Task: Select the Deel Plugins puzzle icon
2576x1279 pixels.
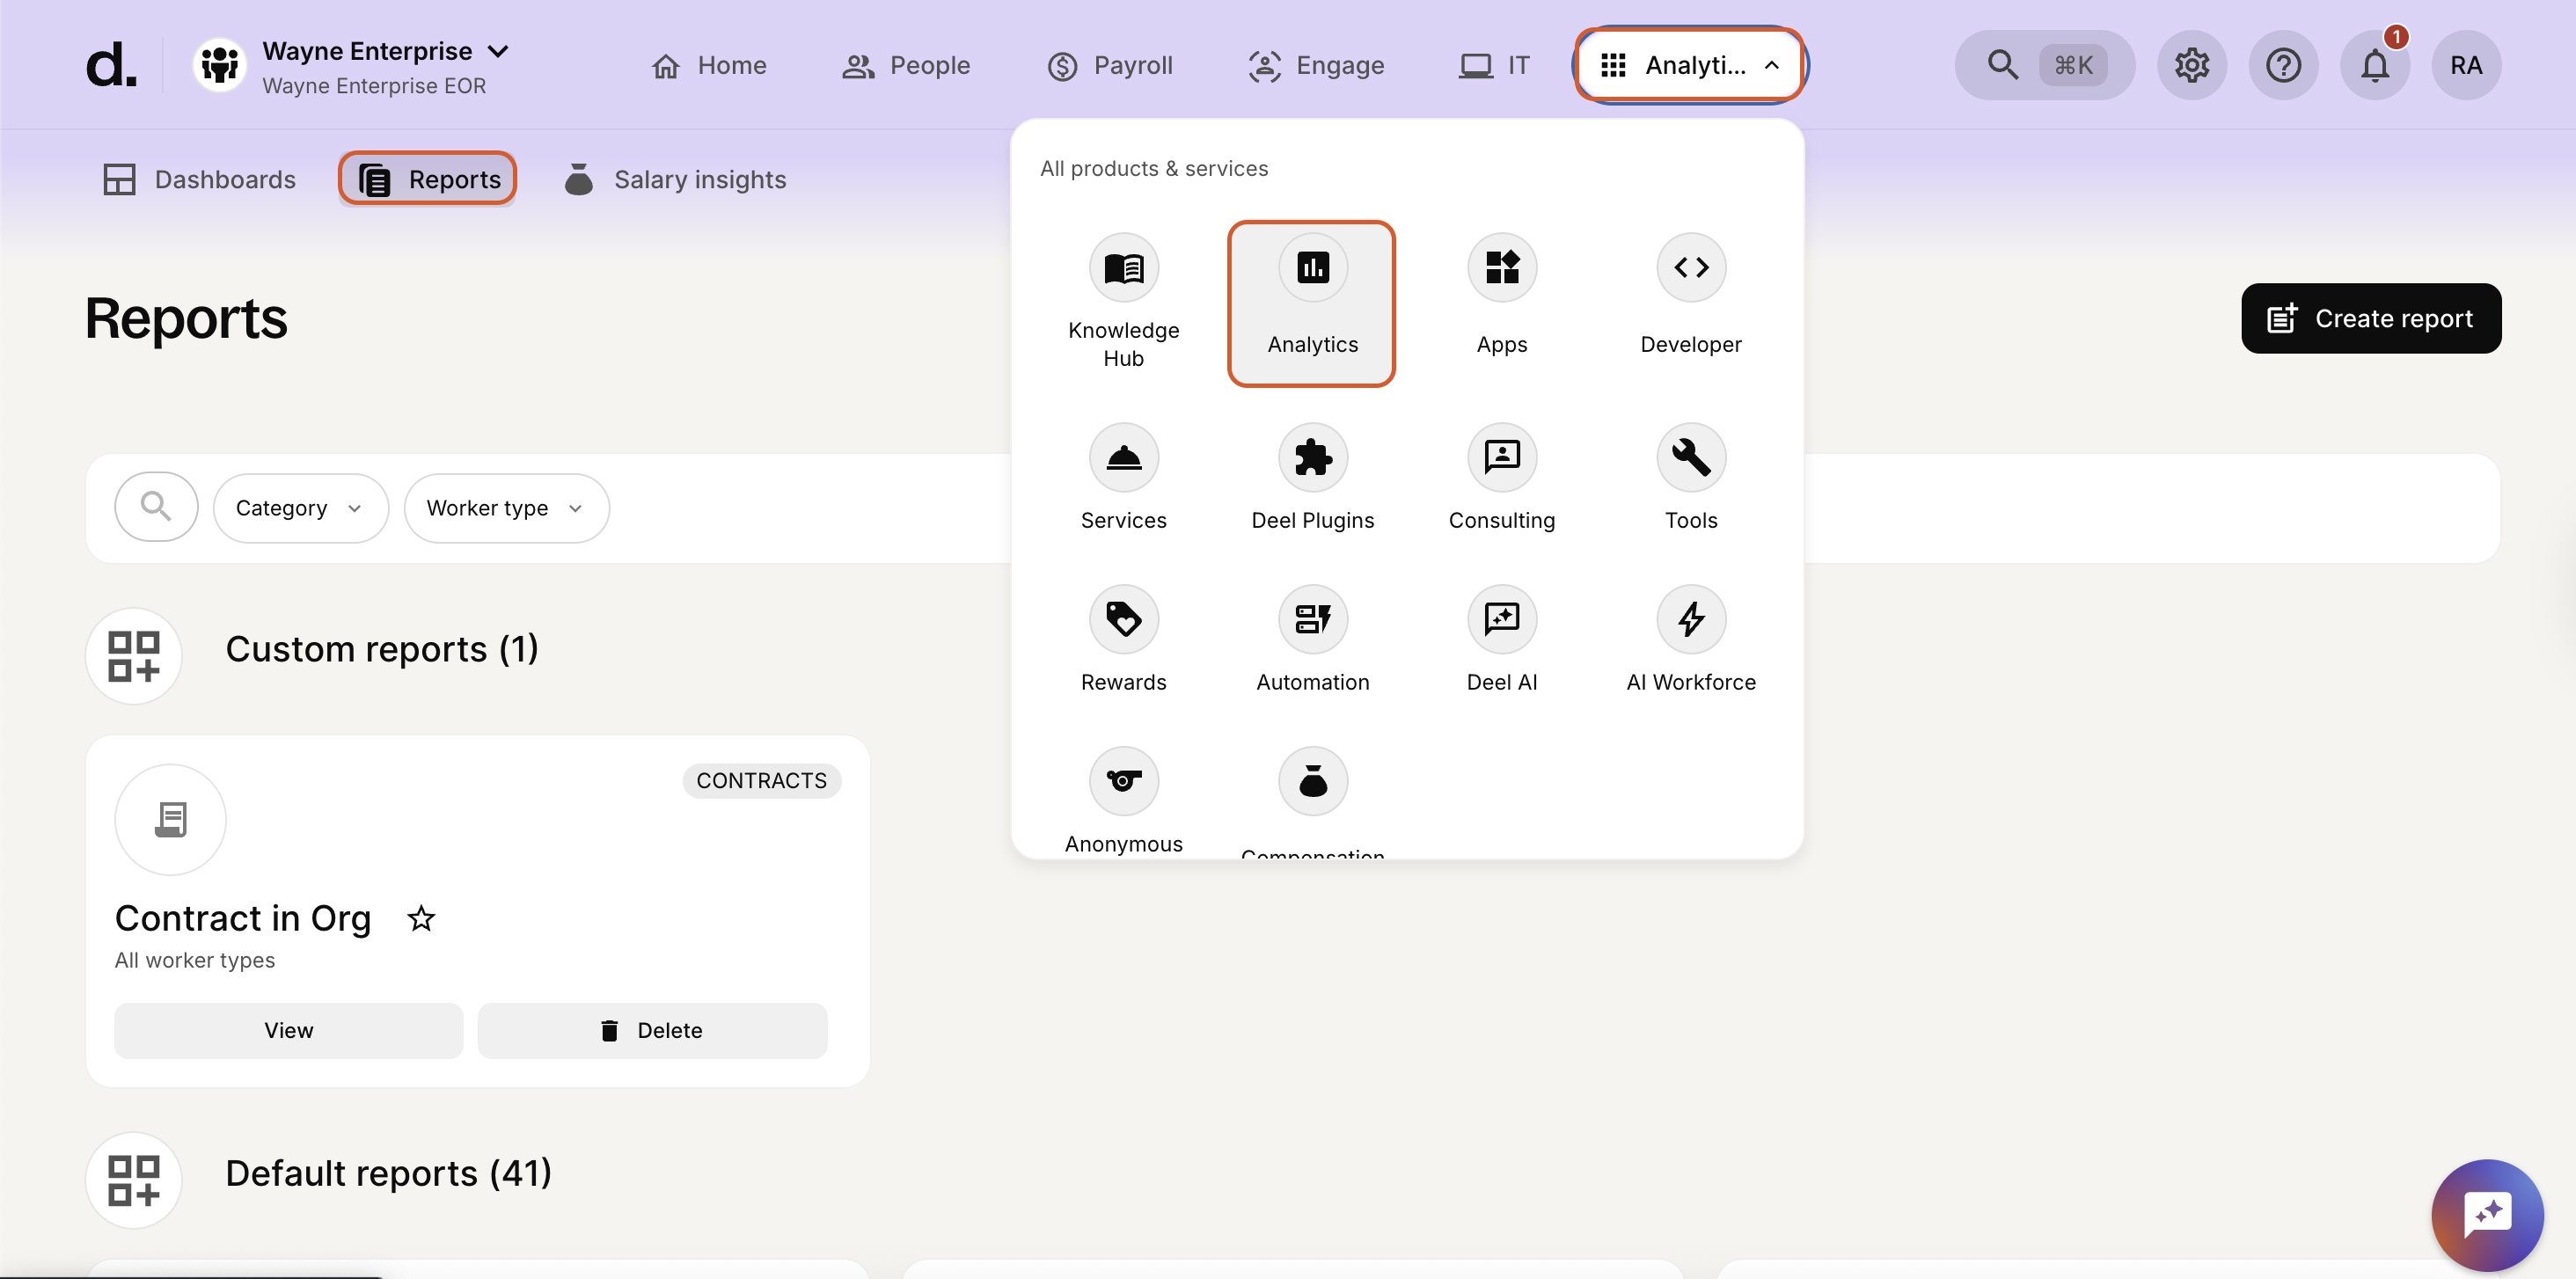Action: click(1312, 458)
